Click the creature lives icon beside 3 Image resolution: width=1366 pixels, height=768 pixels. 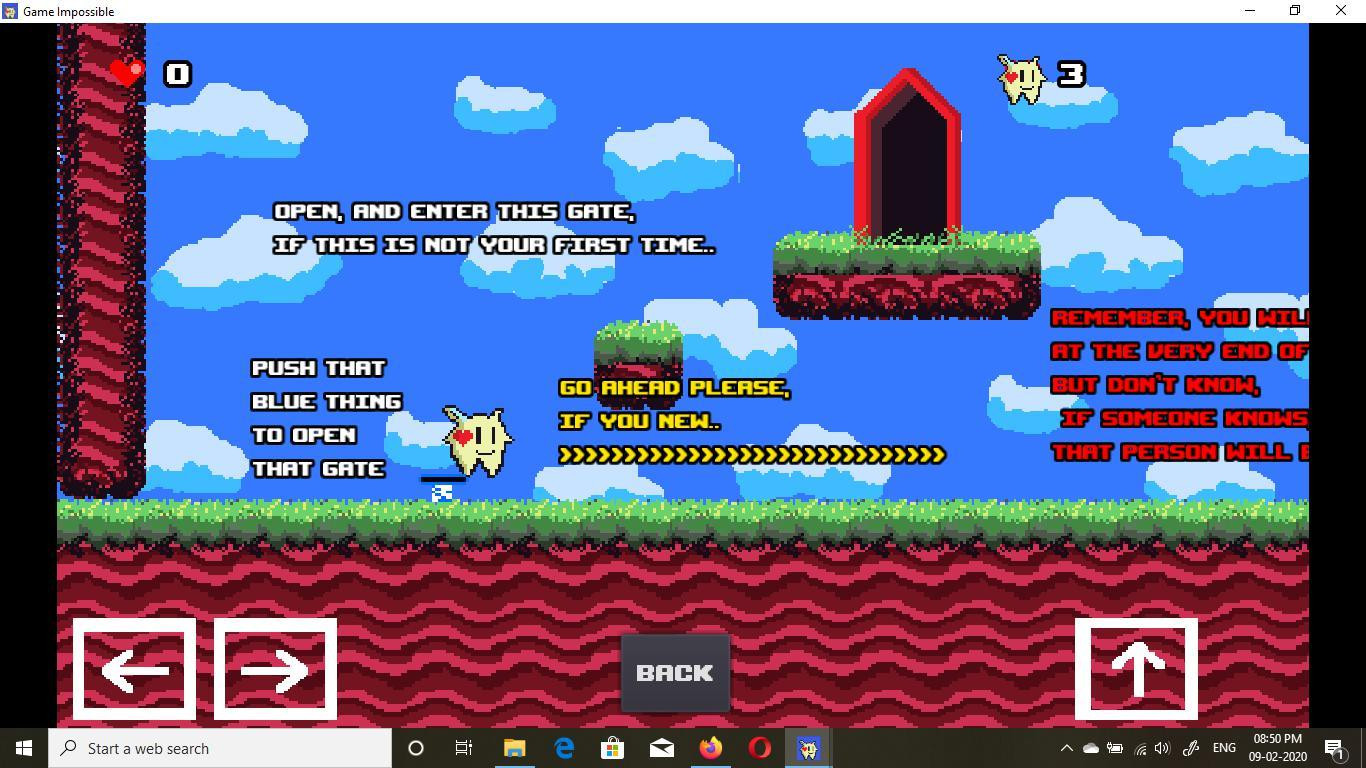pyautogui.click(x=1021, y=79)
